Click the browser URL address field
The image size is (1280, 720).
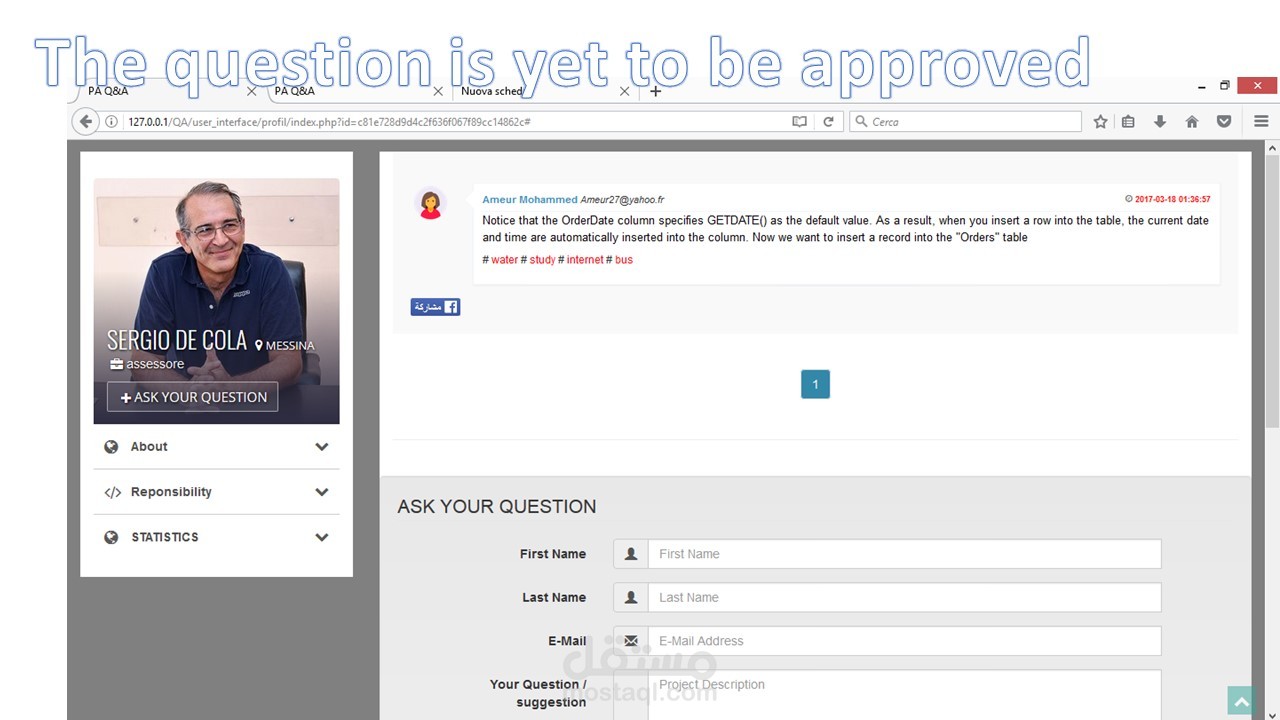pos(455,122)
